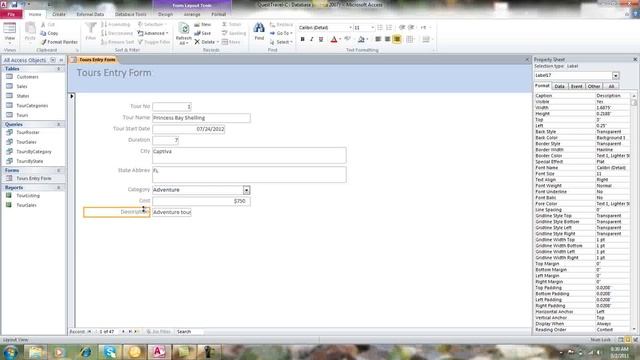This screenshot has height=360, width=640.
Task: Click the Copy icon in Clipboard group
Action: tap(49, 33)
